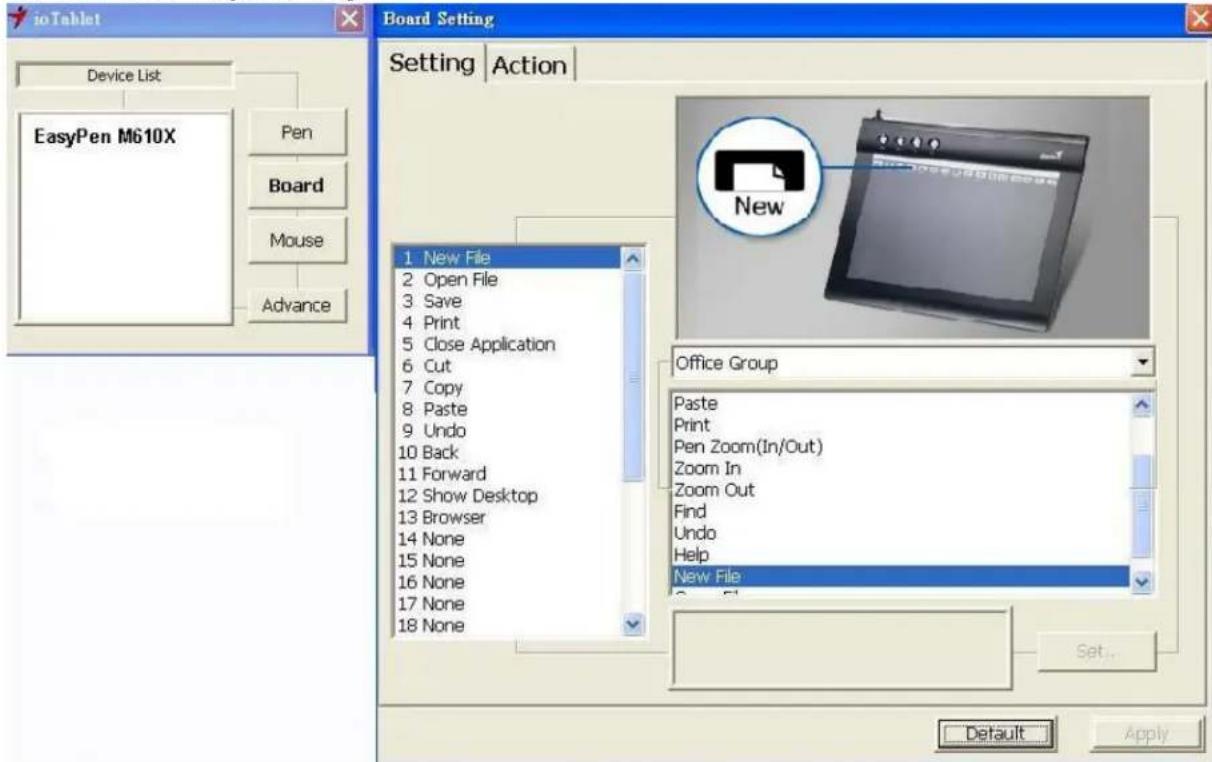Select hotkey 4 Print

[x=508, y=323]
